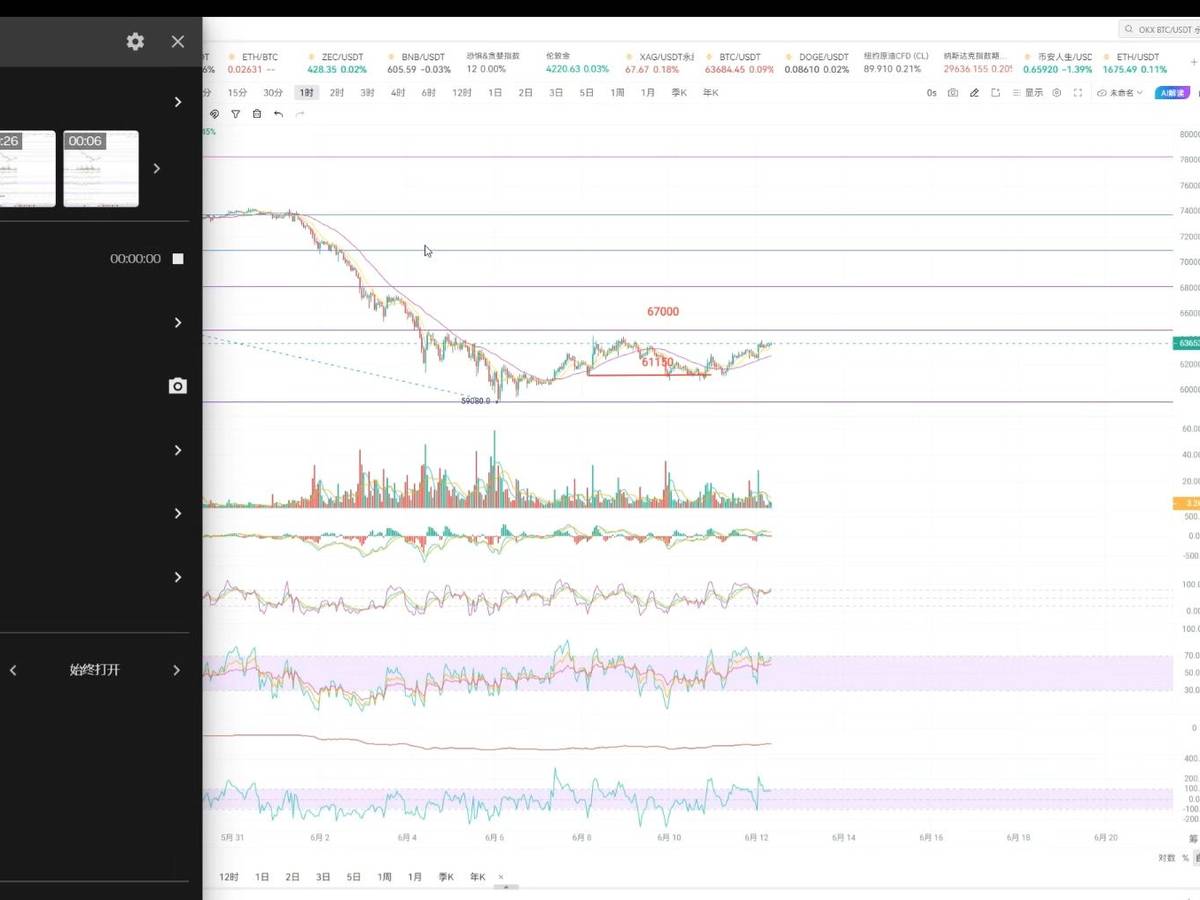Select ZEC/USDT ticker
Image resolution: width=1200 pixels, height=900 pixels.
coord(338,63)
